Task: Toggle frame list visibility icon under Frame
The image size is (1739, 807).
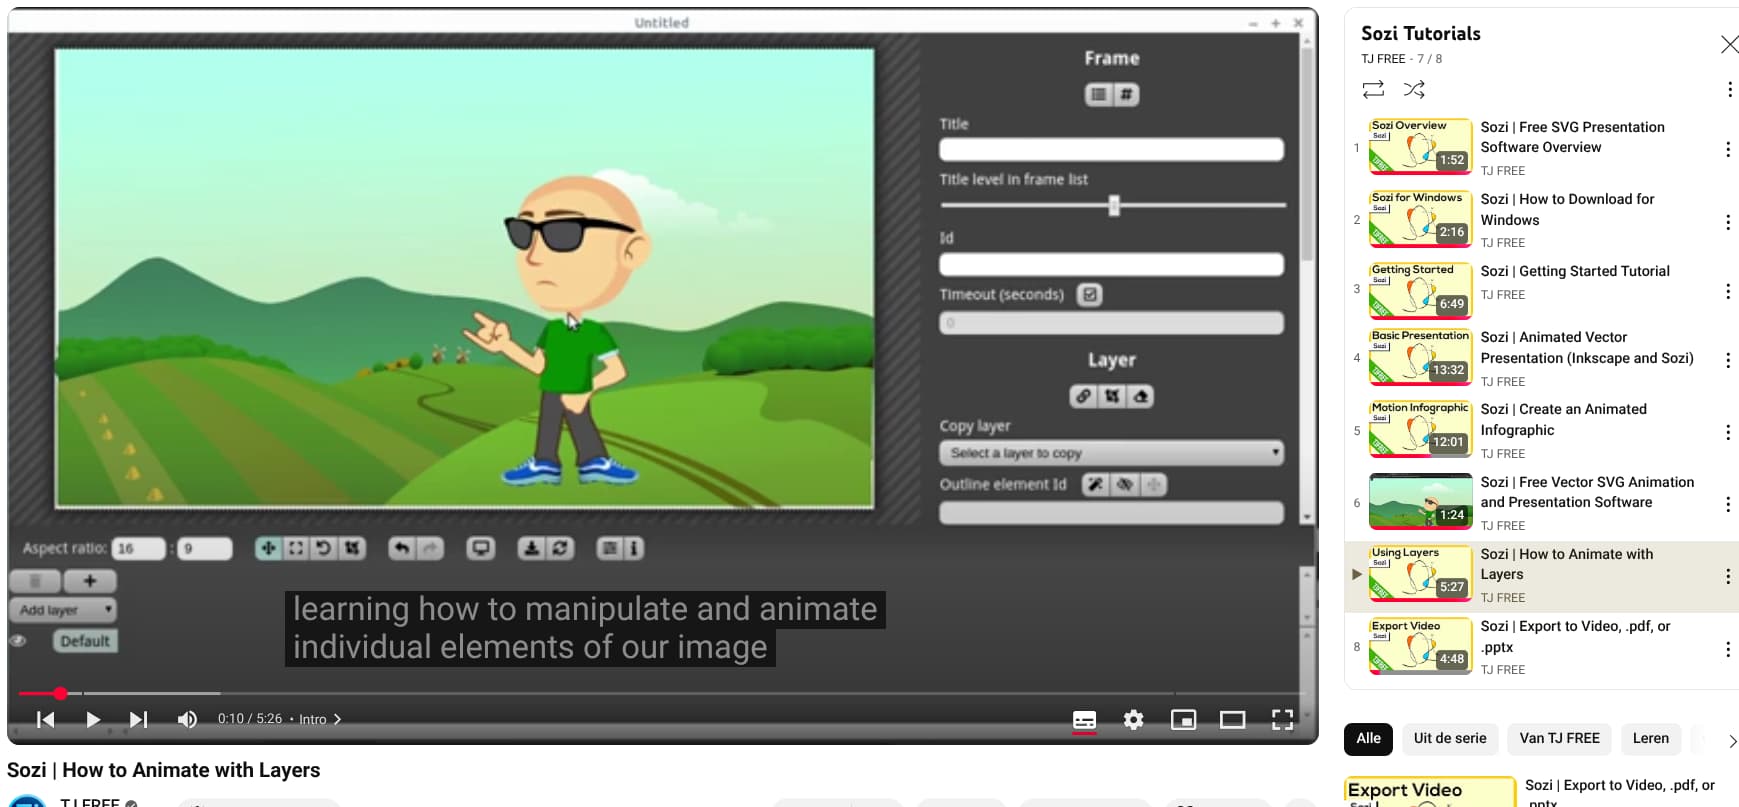Action: 1099,94
